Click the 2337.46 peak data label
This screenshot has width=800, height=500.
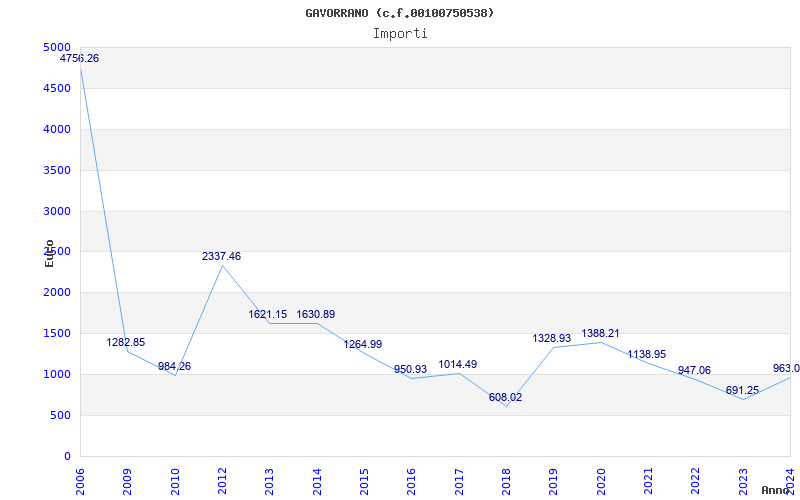tap(221, 257)
